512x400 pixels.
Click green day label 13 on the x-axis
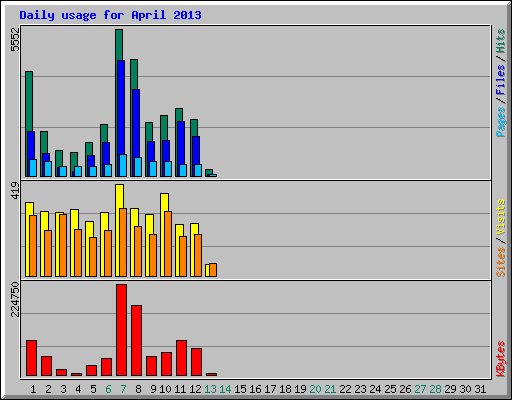point(210,389)
